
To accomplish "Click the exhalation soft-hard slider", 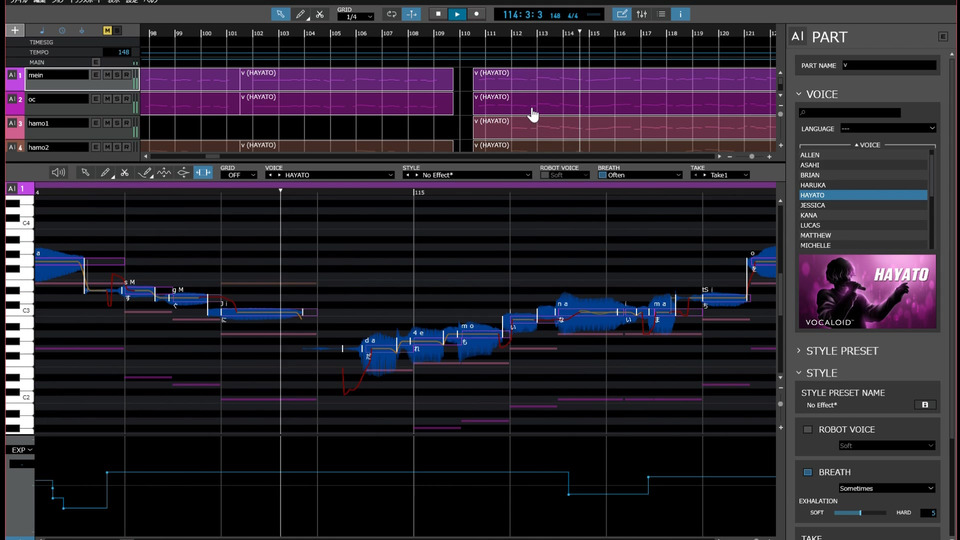I will point(860,513).
